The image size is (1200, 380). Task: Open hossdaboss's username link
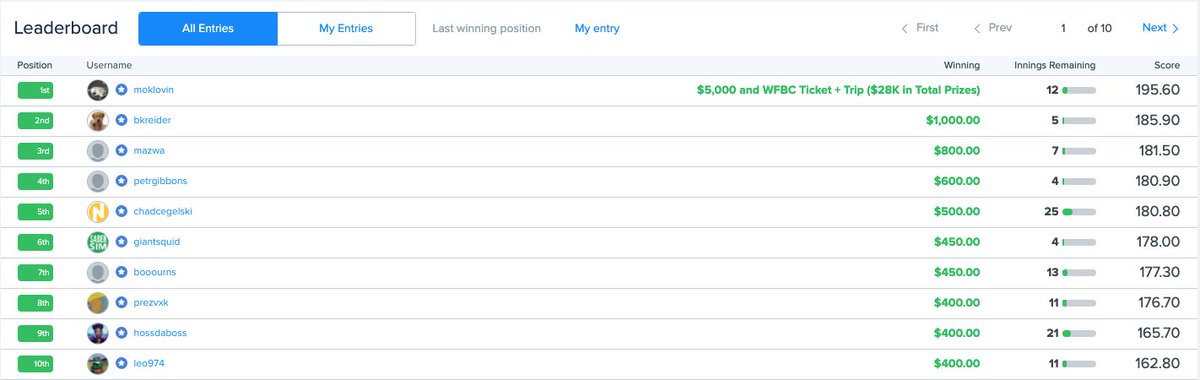pos(160,333)
